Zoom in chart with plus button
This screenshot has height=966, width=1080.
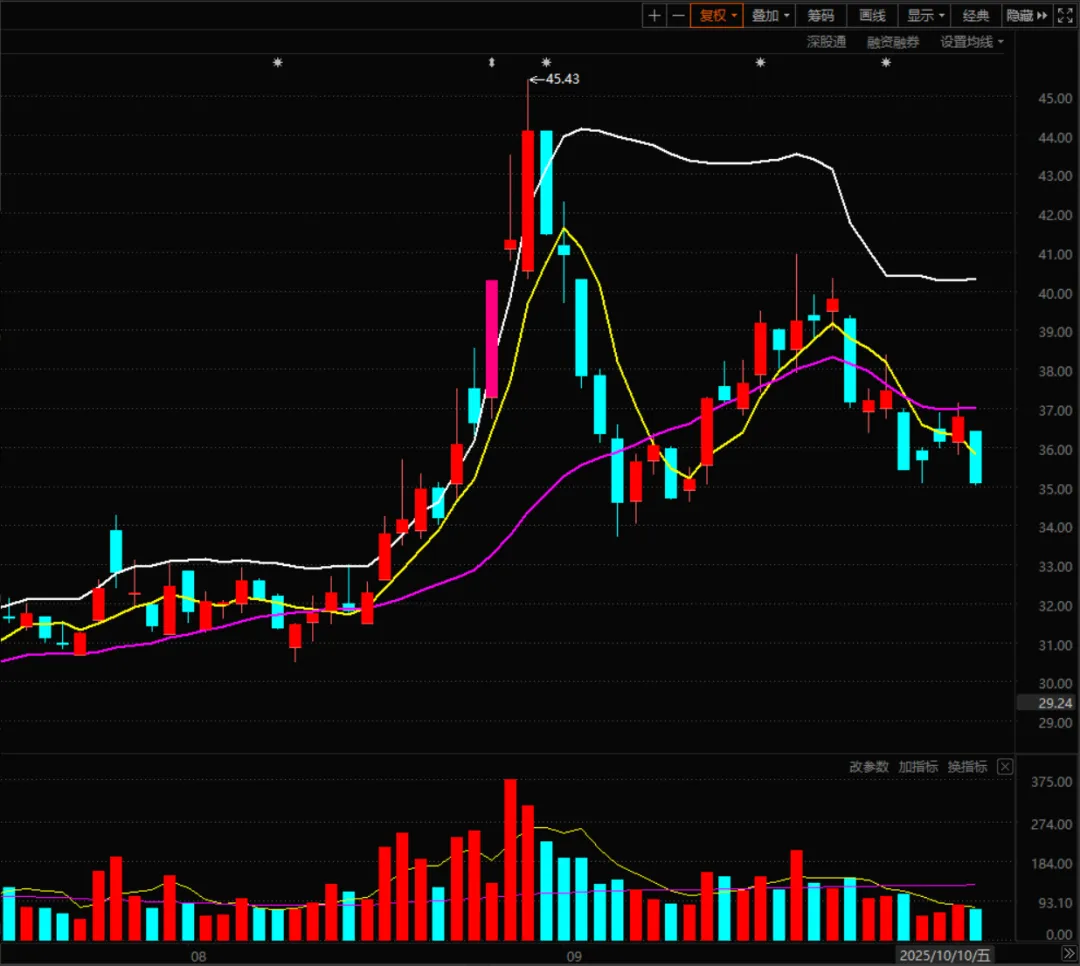pos(654,15)
